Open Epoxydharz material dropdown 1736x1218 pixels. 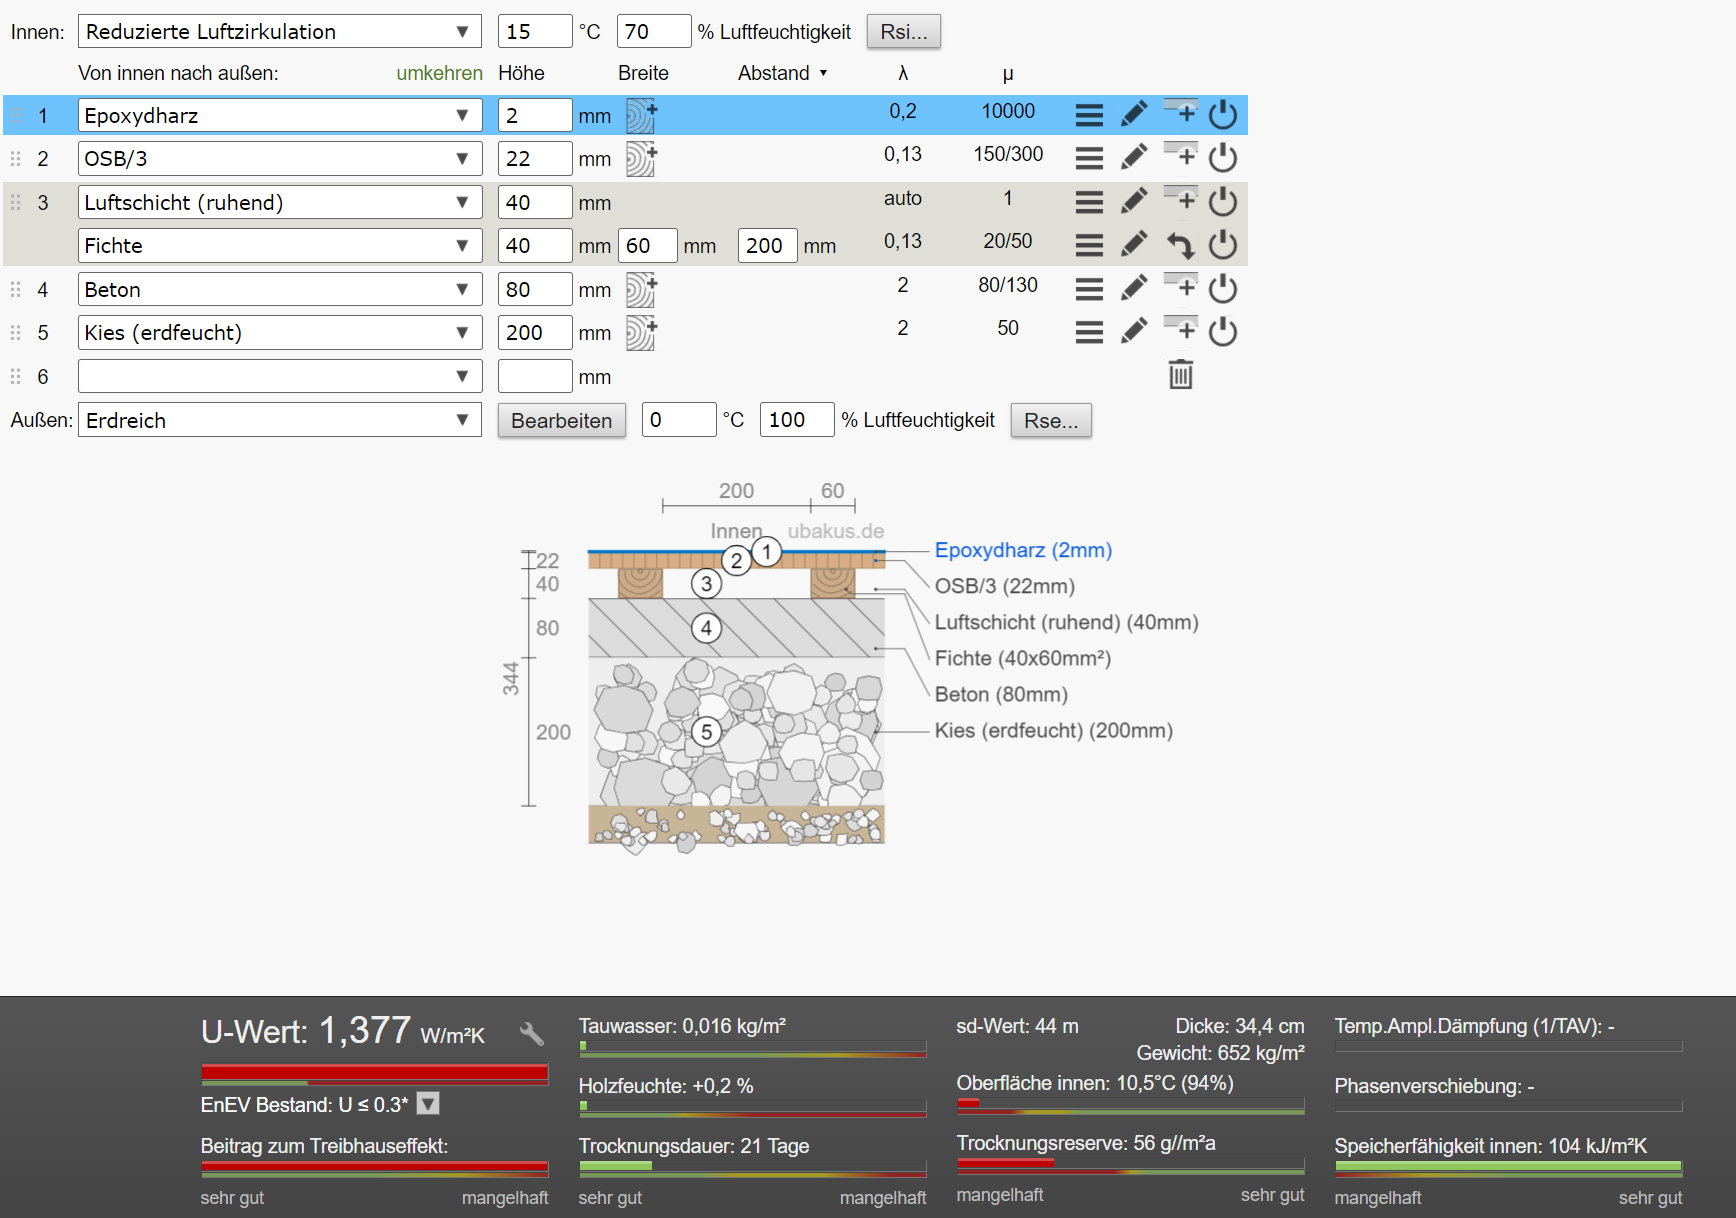click(x=280, y=115)
